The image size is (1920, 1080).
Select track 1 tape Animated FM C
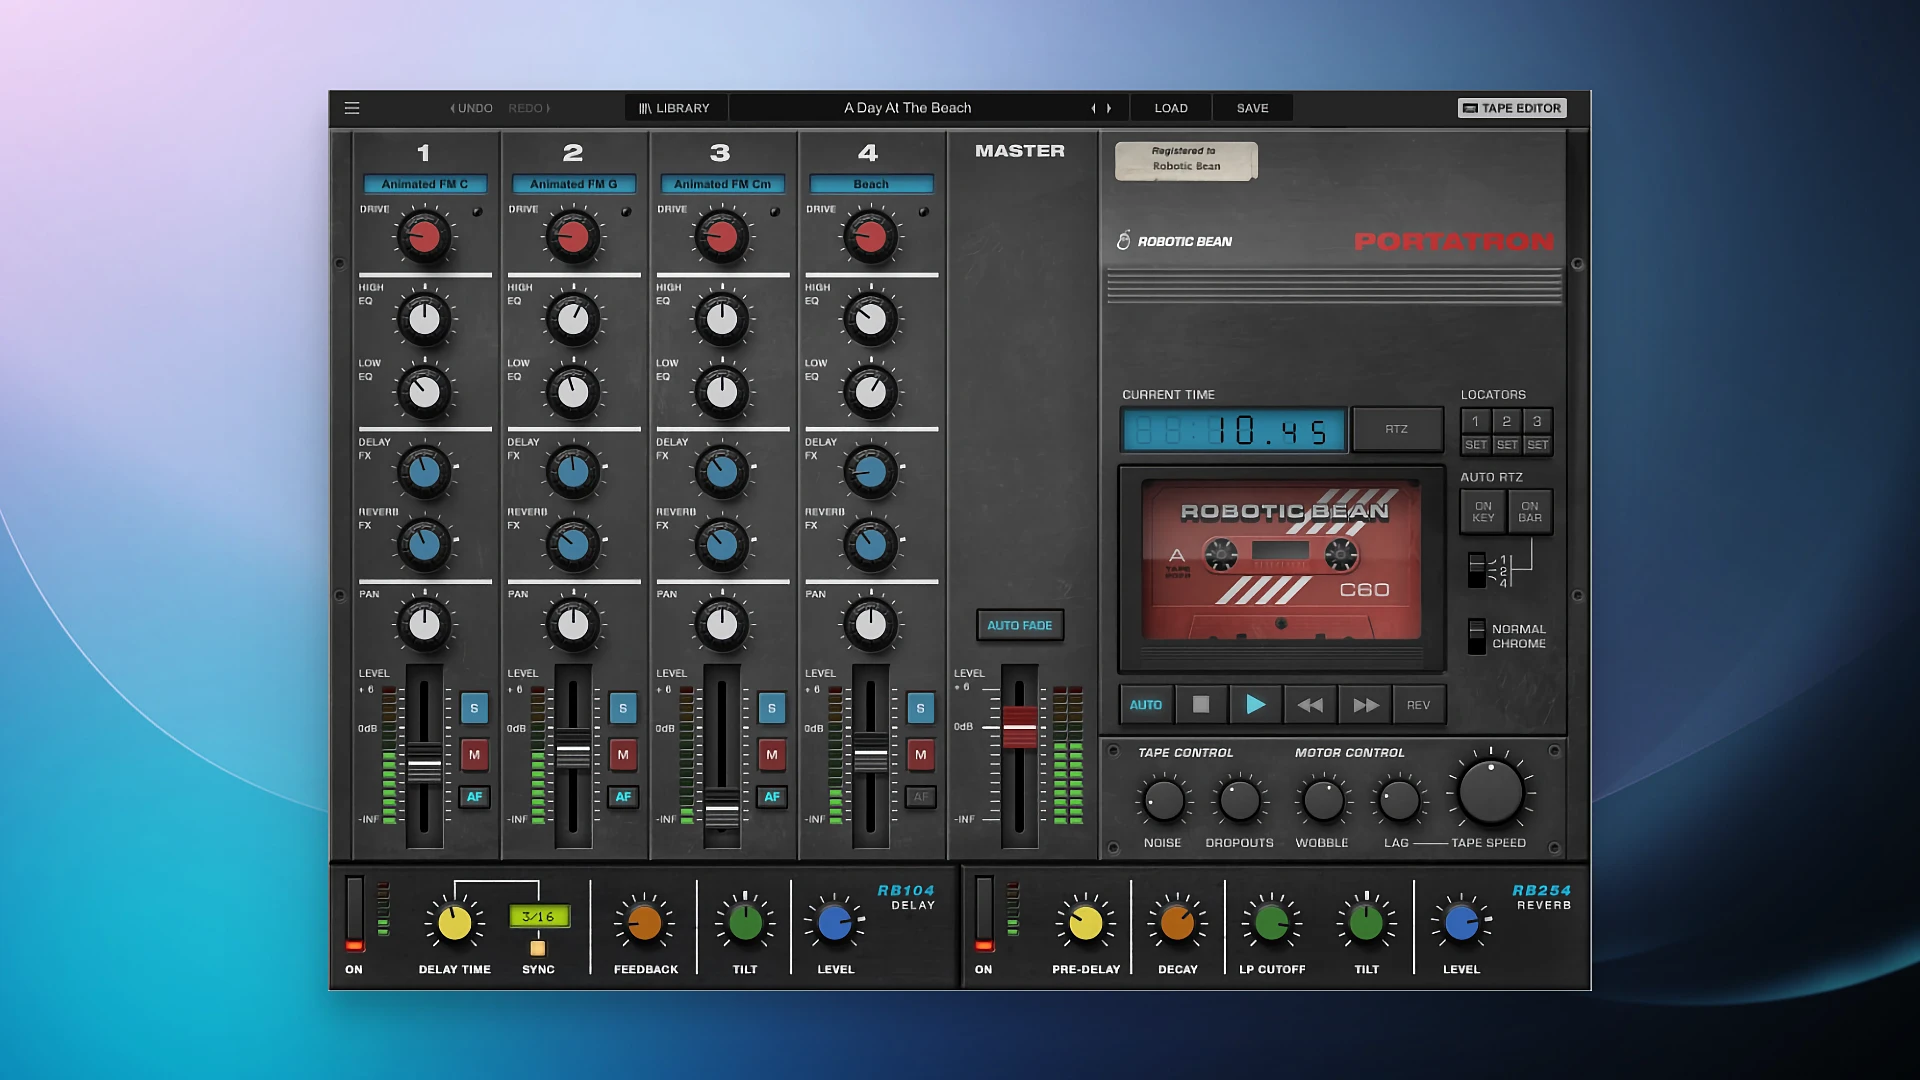tap(425, 184)
